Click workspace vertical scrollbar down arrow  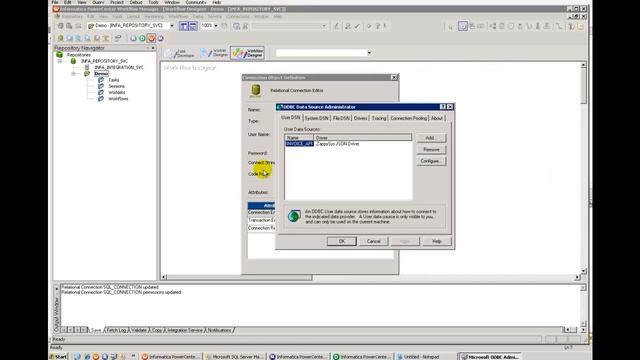pos(583,271)
